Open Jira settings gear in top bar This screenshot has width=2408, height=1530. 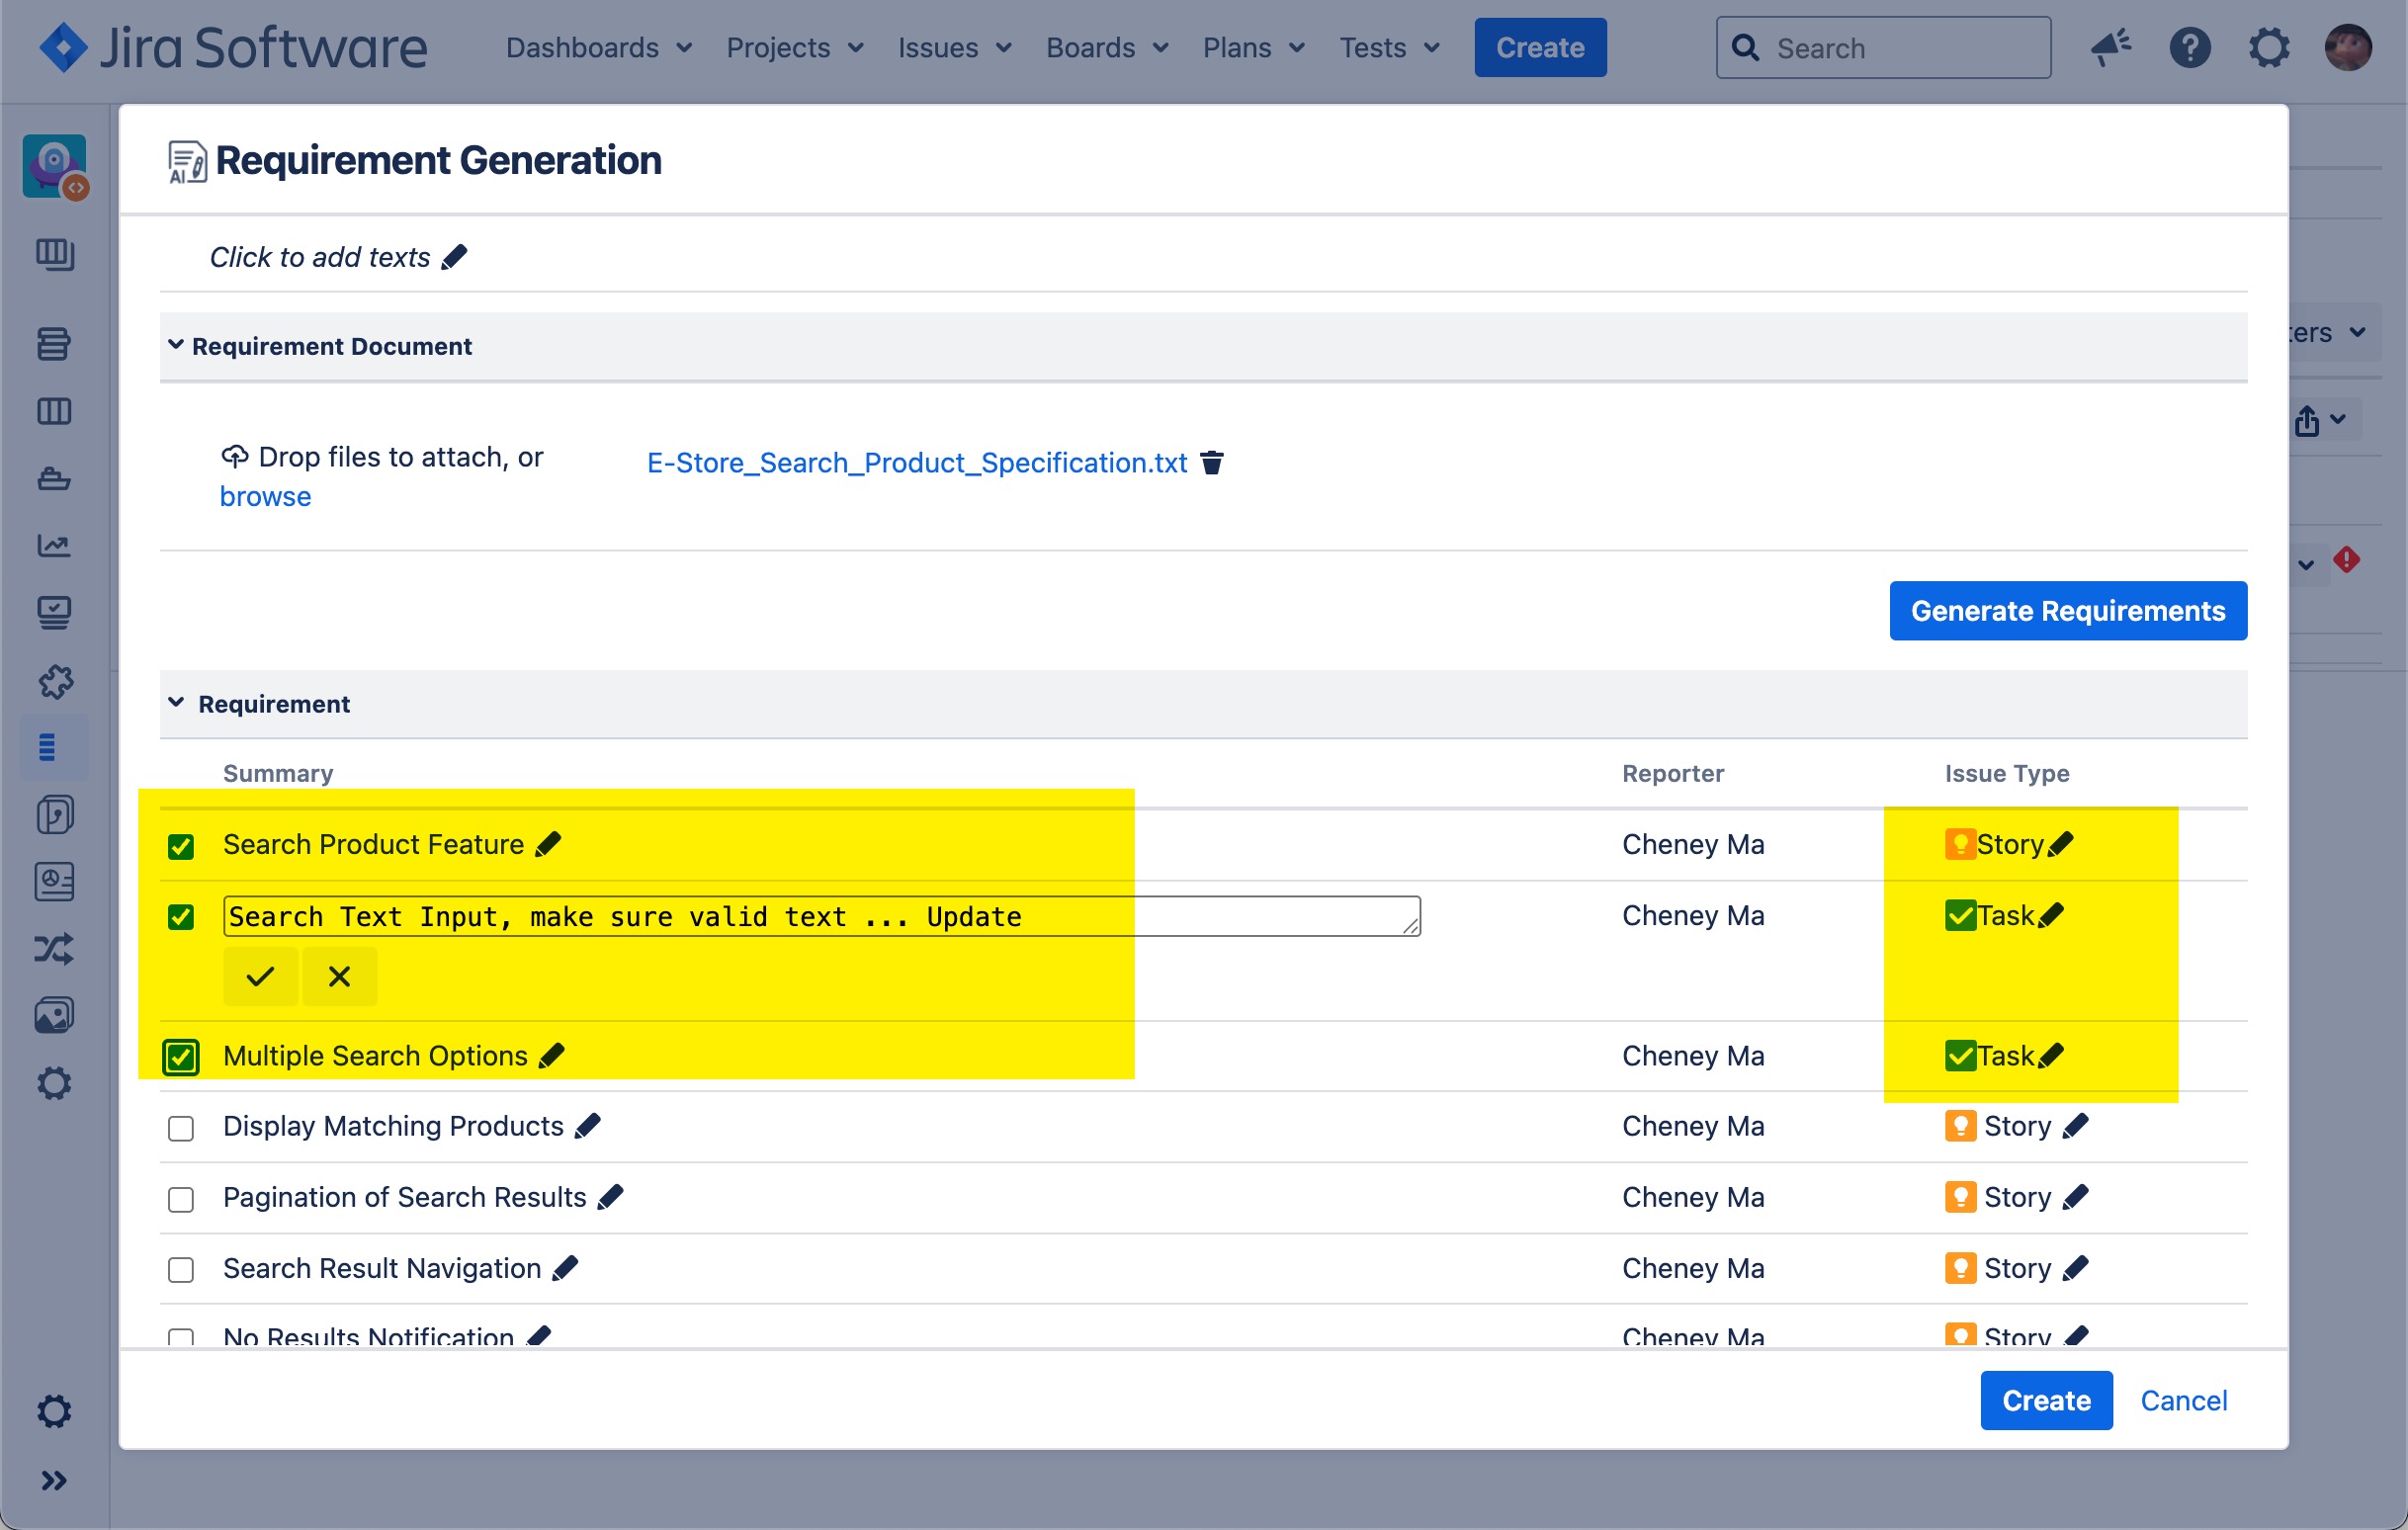[2268, 47]
